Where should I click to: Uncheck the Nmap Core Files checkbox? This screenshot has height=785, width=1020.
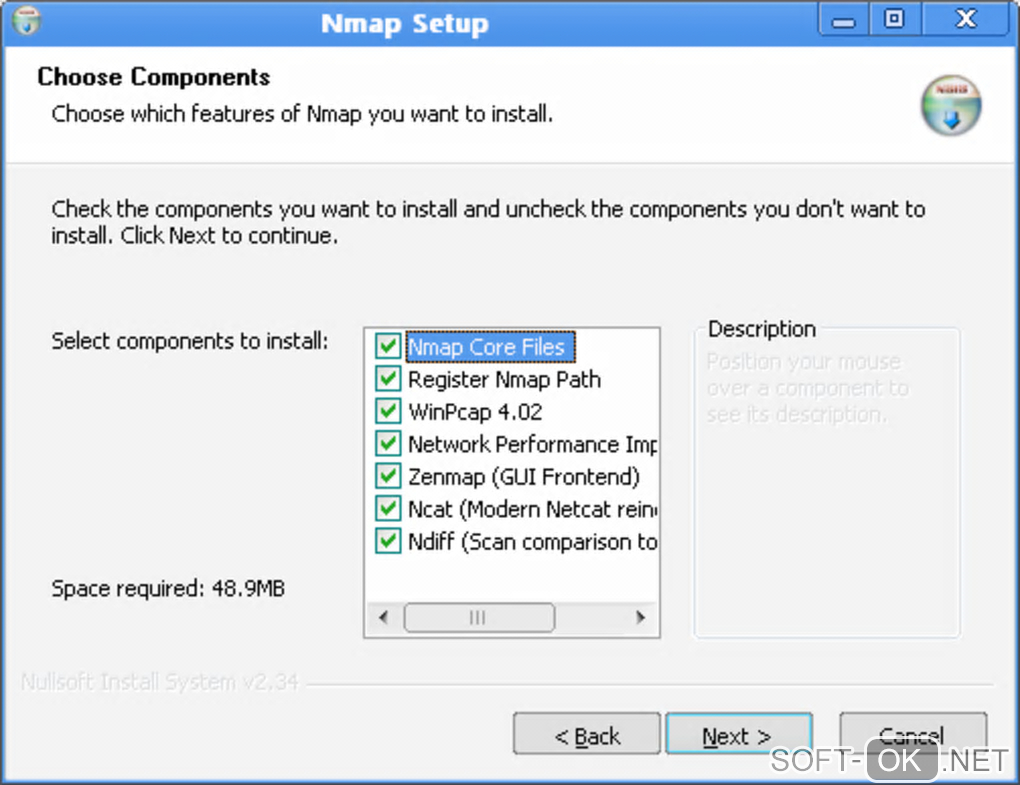click(x=387, y=347)
